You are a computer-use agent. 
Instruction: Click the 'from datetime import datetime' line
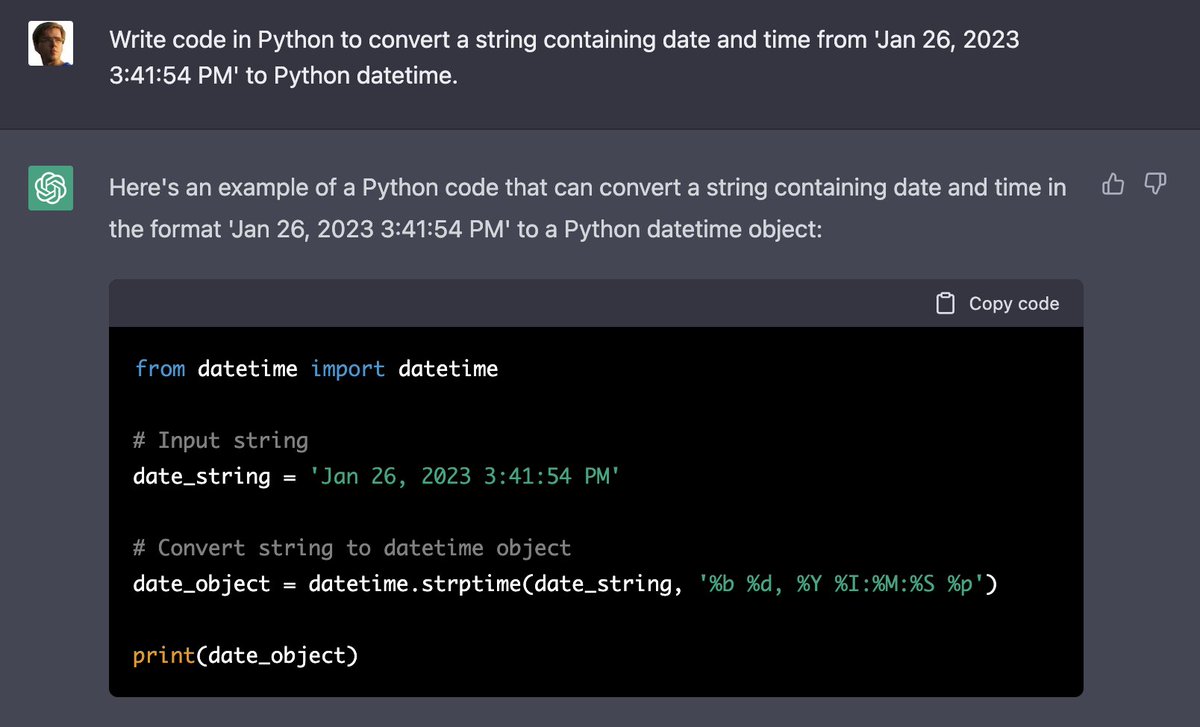click(x=316, y=369)
